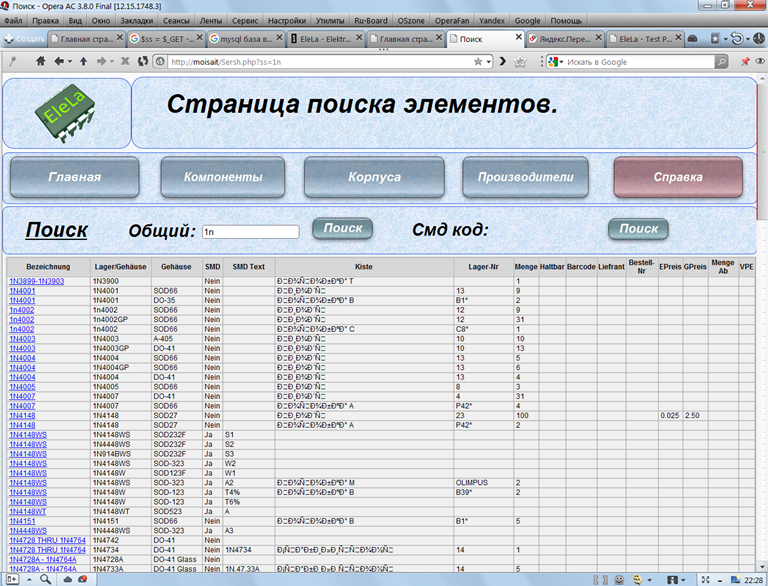Open the forward button history dropdown arrow
This screenshot has width=768, height=586.
click(x=112, y=62)
